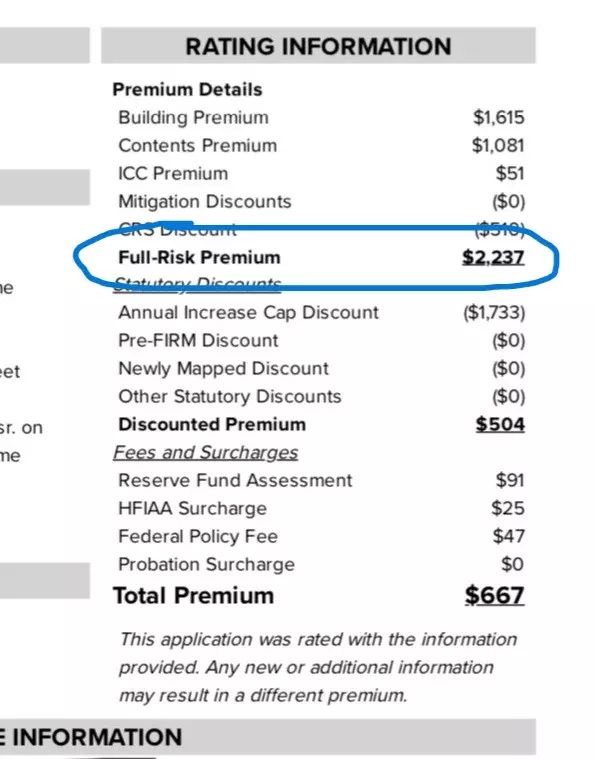Select the Discounted Premium $504 amount
Image resolution: width=596 pixels, height=759 pixels.
(x=500, y=425)
